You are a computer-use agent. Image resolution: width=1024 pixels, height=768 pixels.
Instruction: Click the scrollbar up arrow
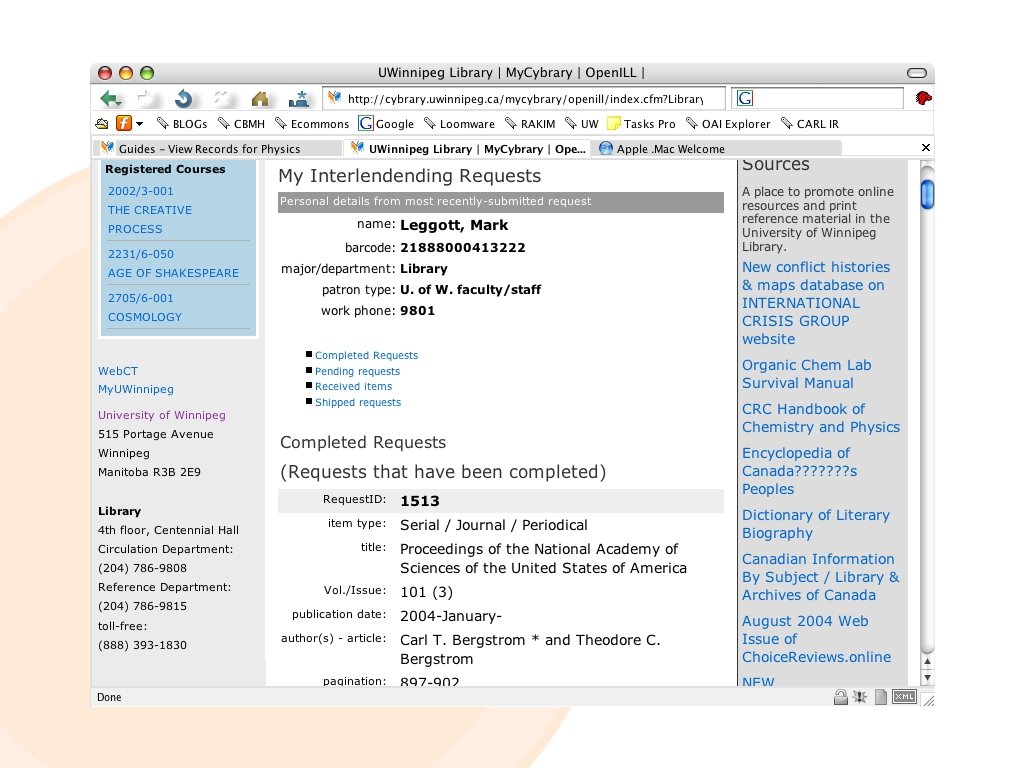coord(927,662)
